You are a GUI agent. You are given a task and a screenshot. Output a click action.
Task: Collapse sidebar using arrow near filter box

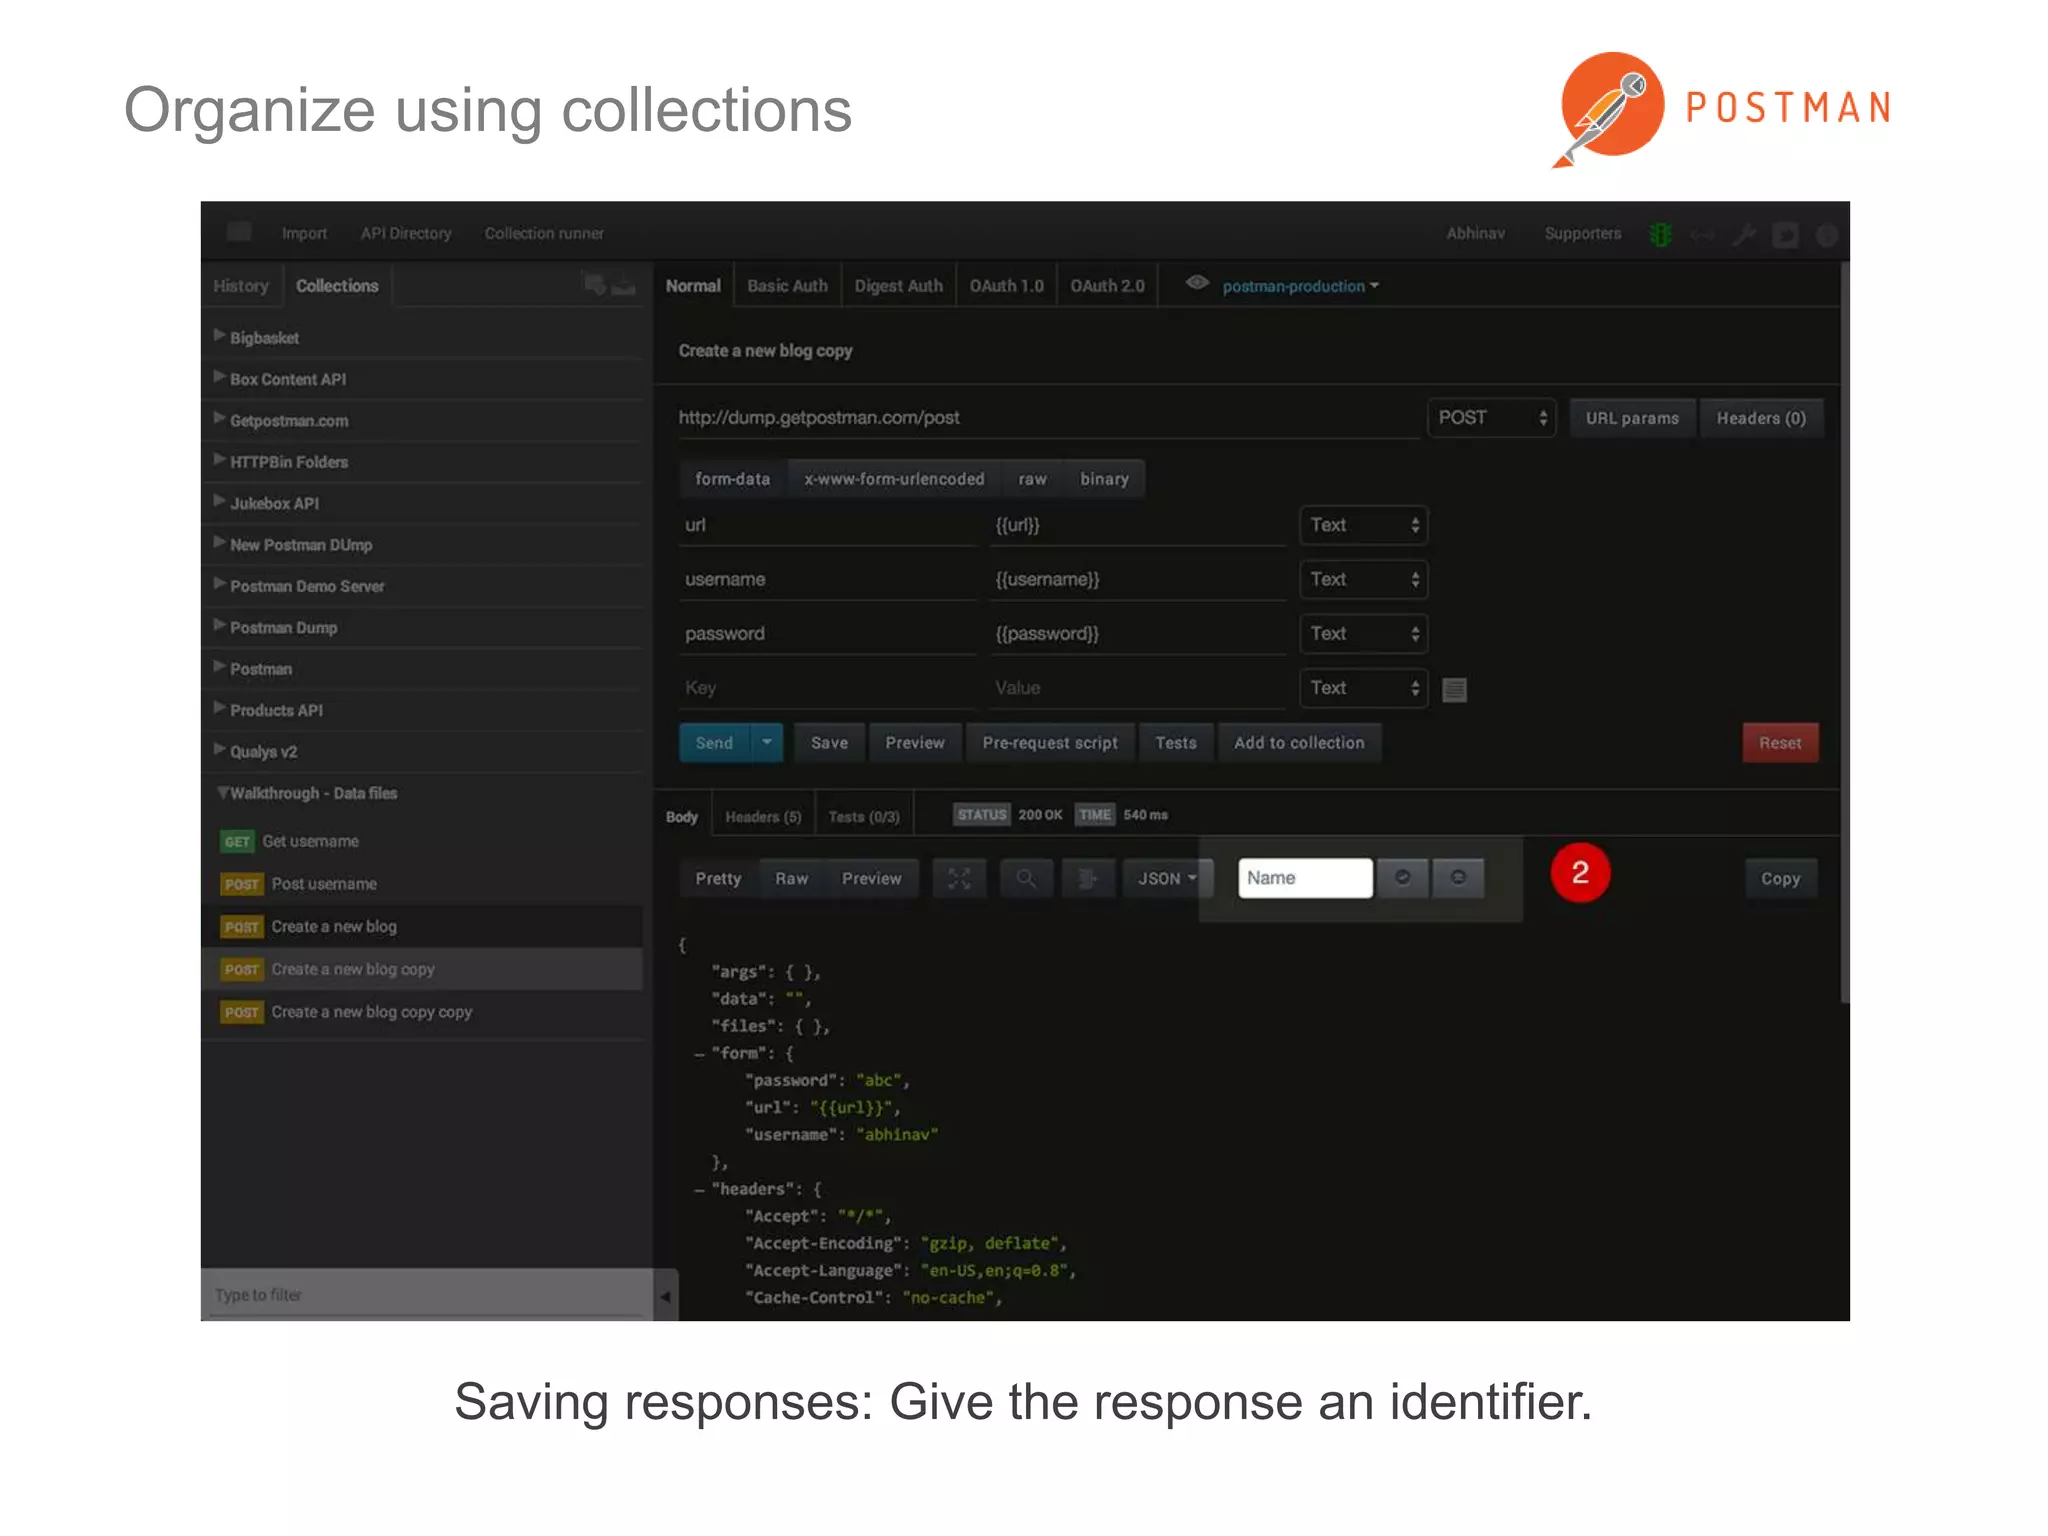pos(665,1296)
